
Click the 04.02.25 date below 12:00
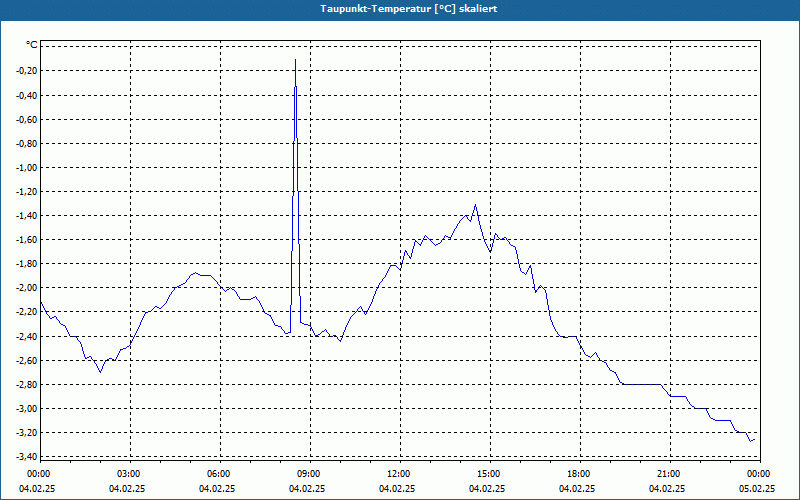397,489
